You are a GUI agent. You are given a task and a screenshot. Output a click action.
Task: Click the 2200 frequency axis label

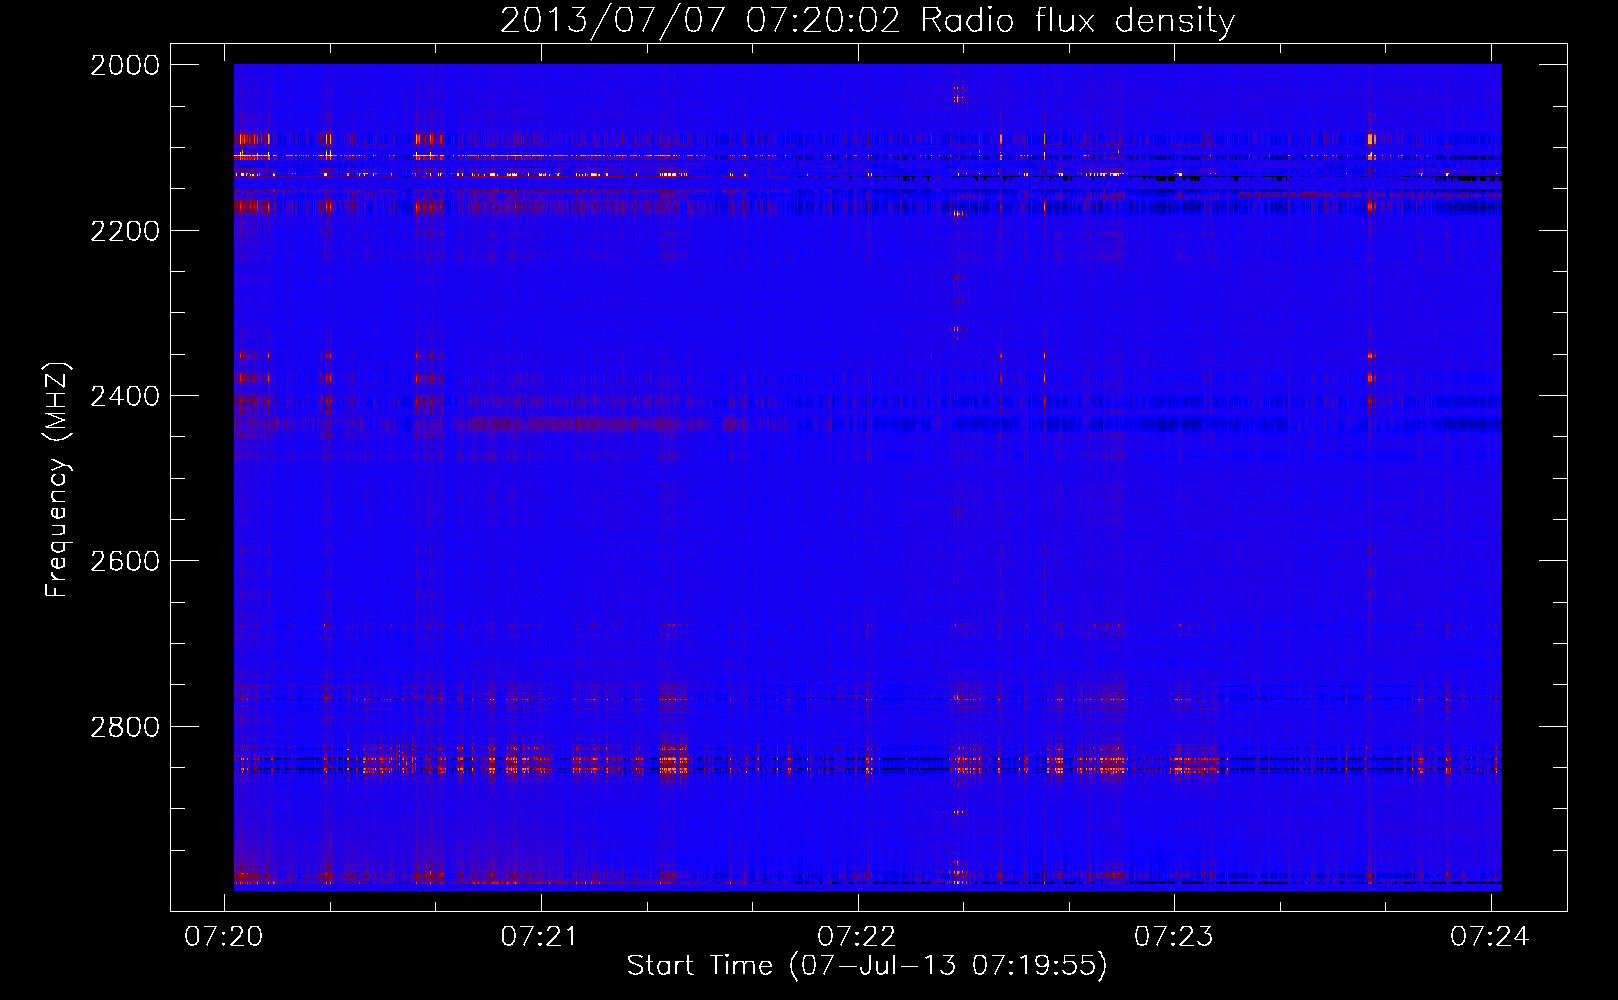125,231
